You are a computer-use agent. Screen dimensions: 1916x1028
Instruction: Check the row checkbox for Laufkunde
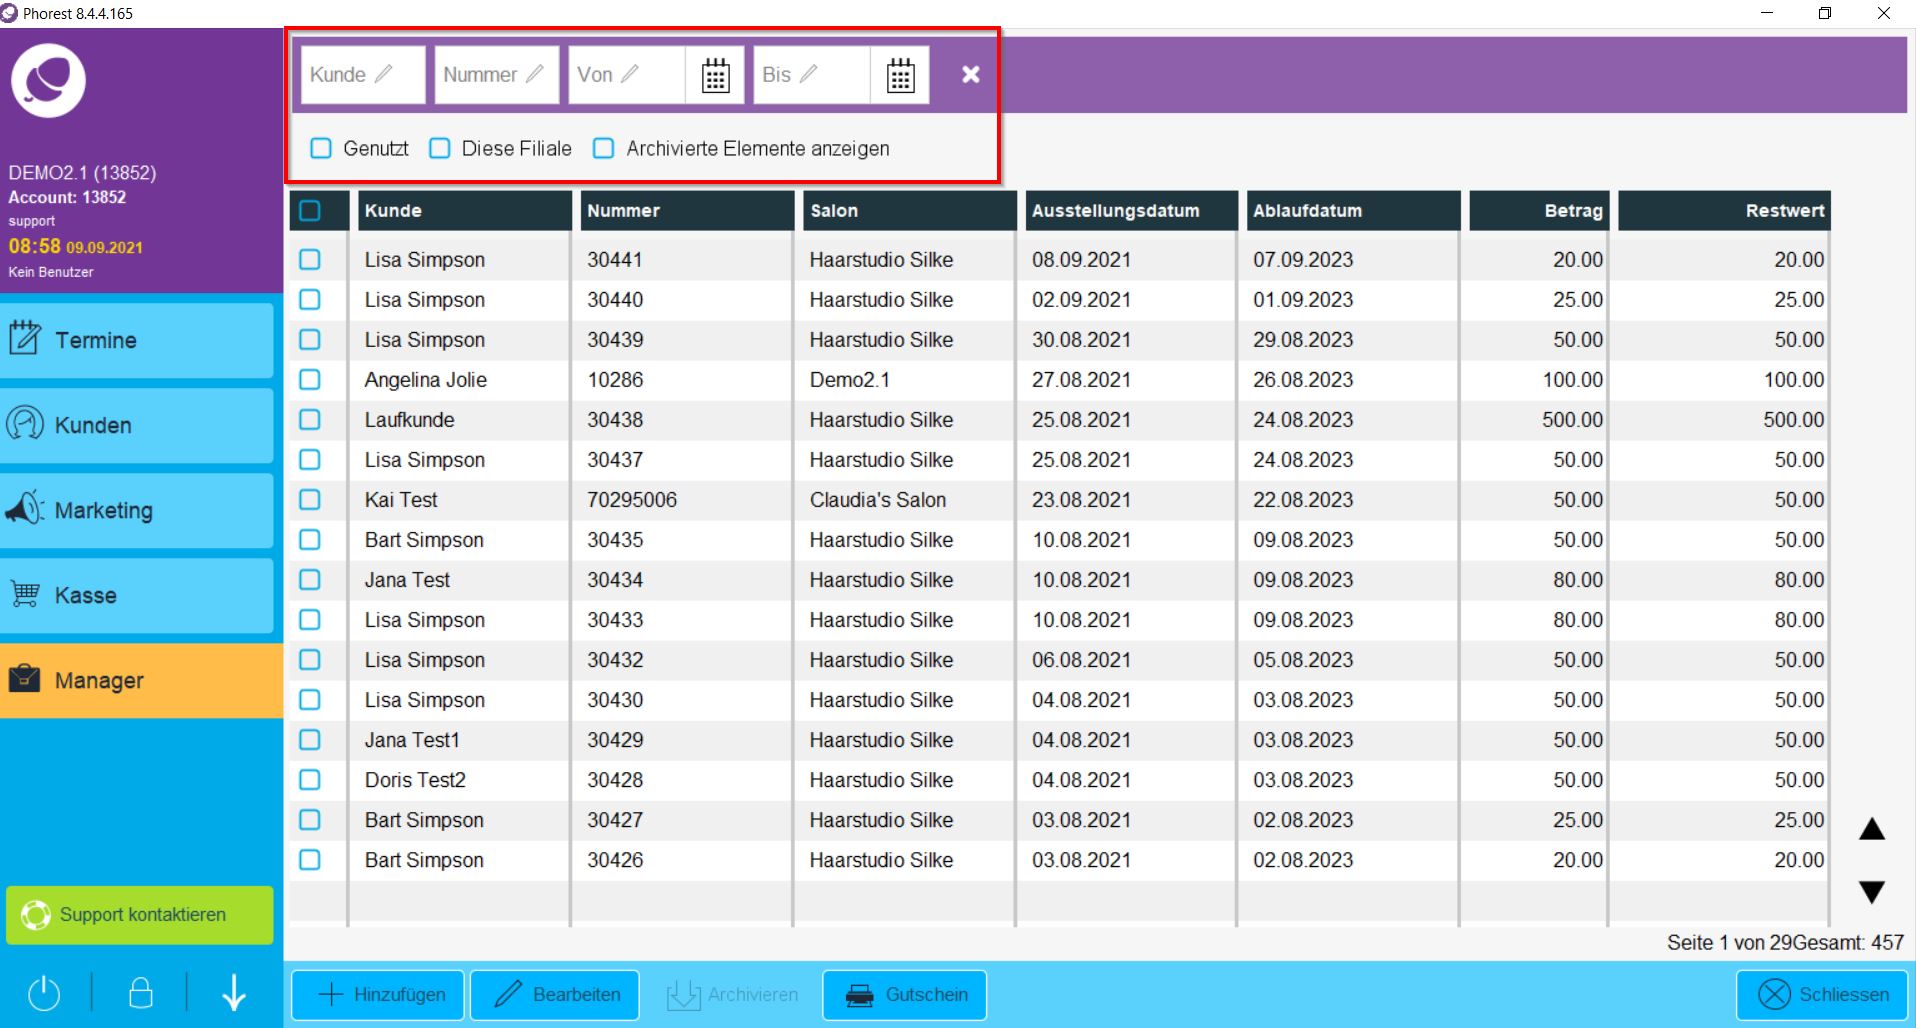click(x=310, y=420)
